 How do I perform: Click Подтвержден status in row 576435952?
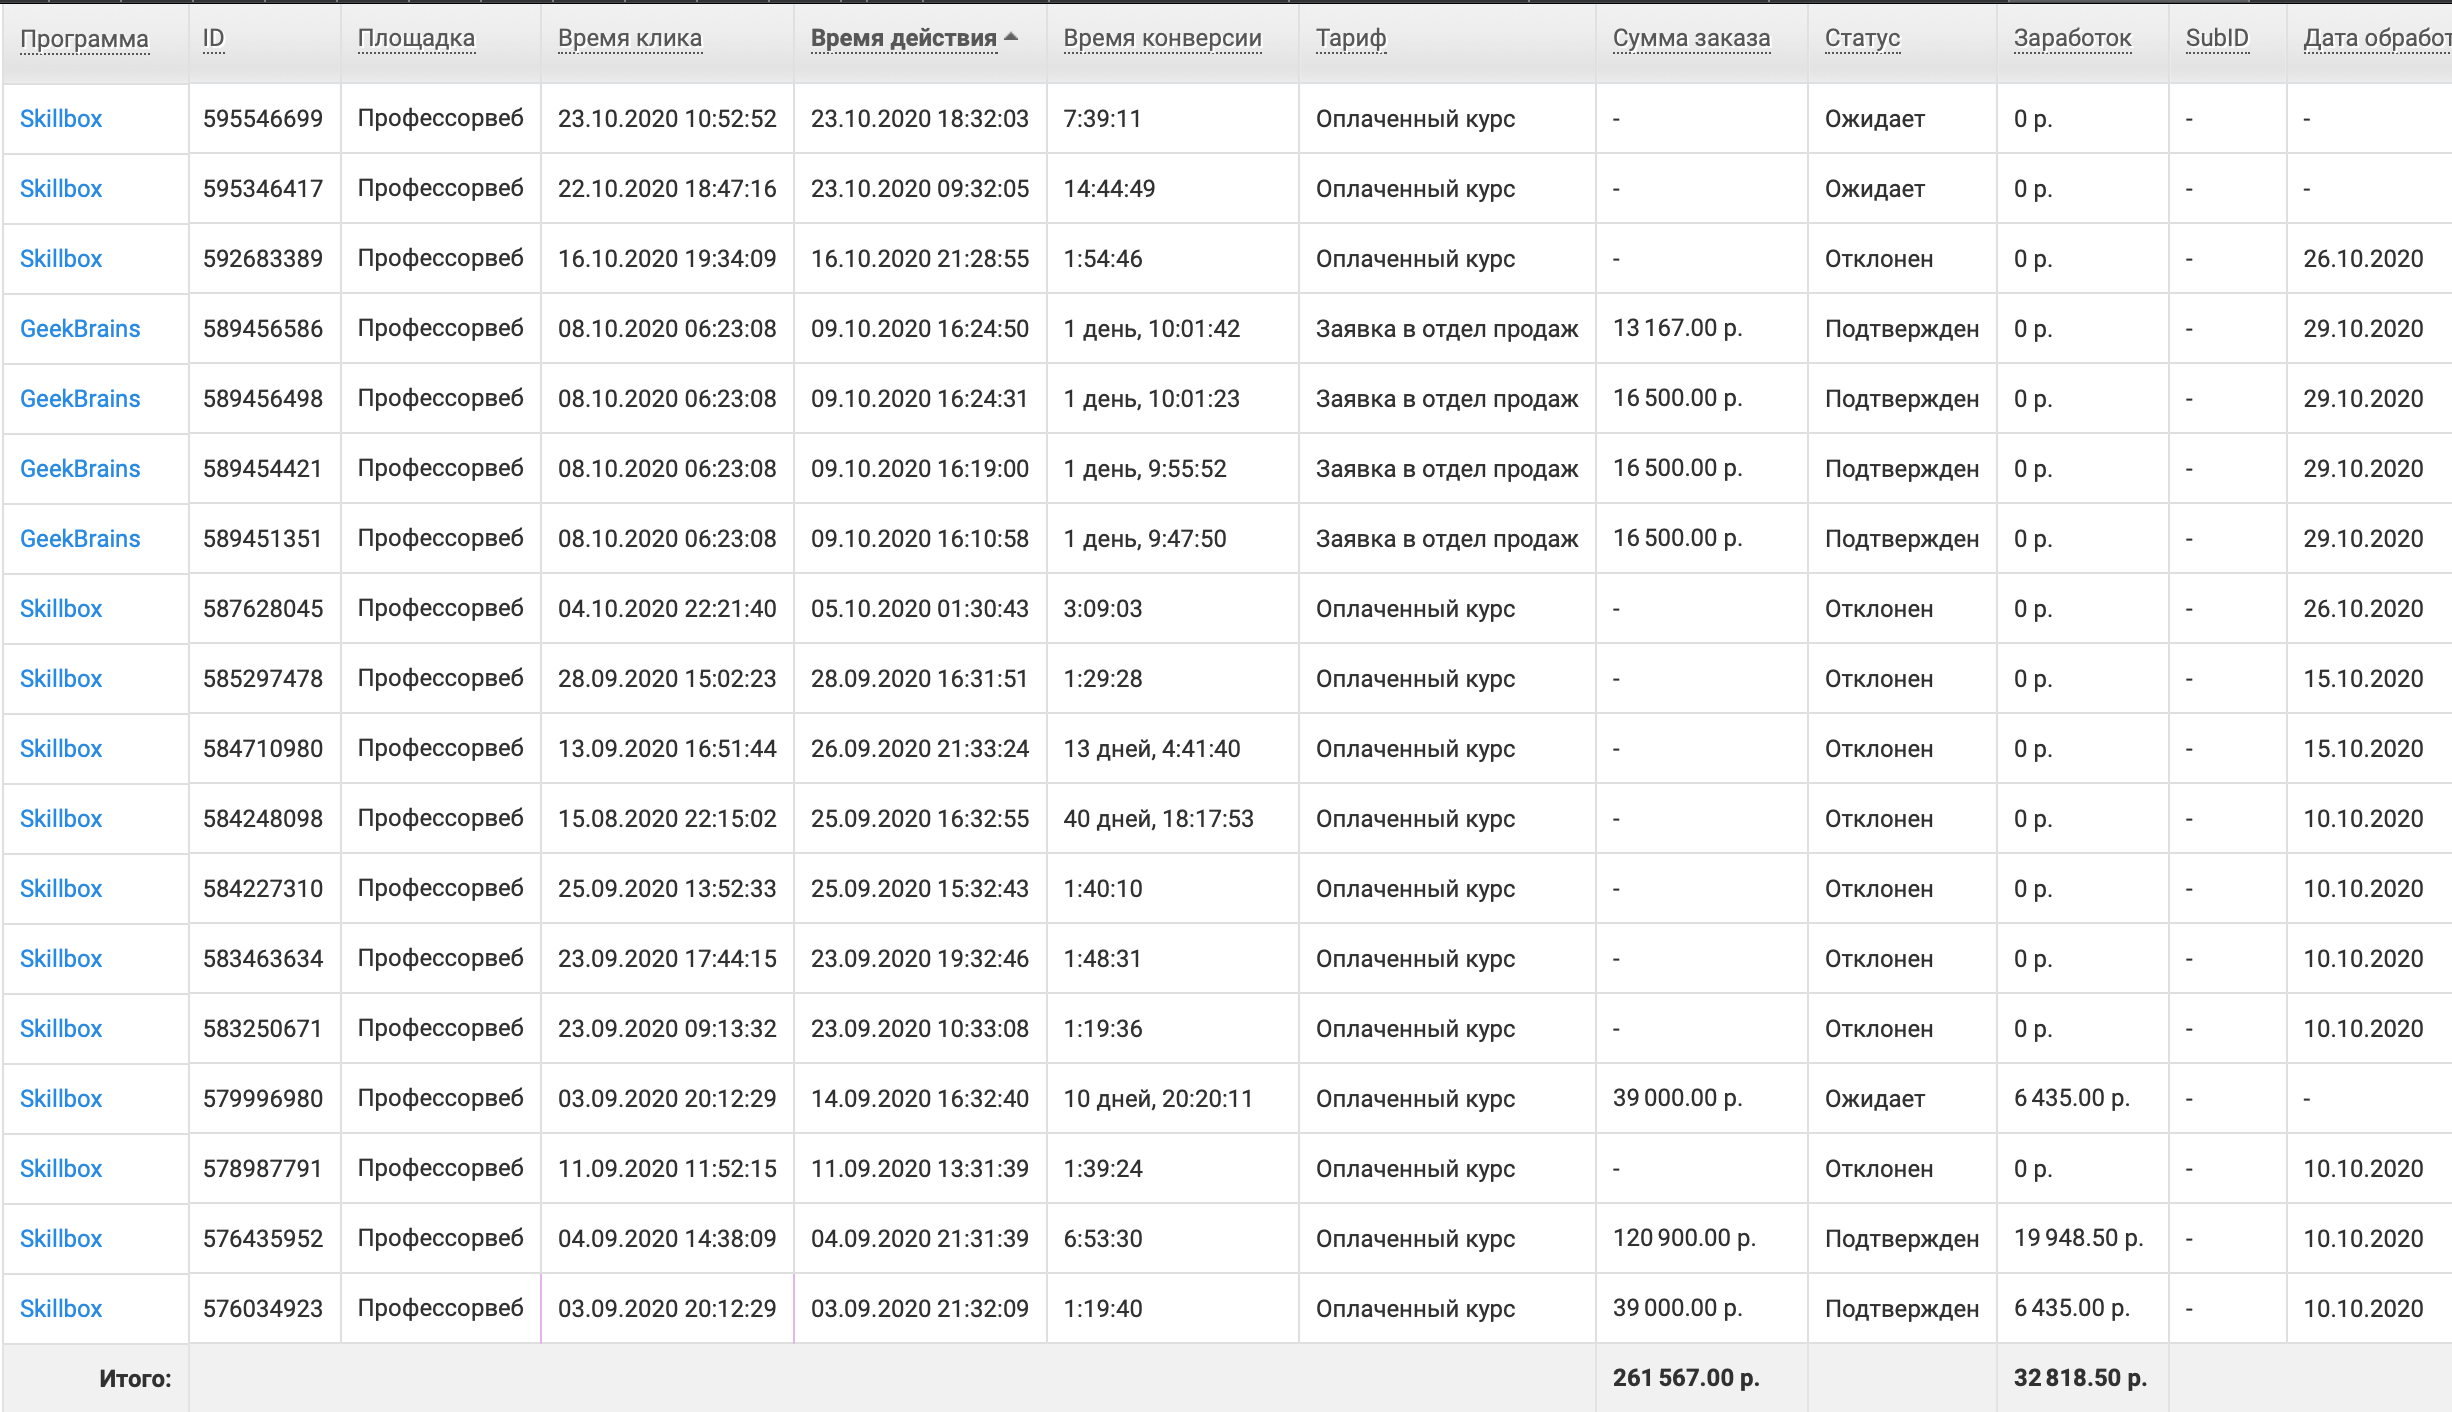coord(1902,1239)
